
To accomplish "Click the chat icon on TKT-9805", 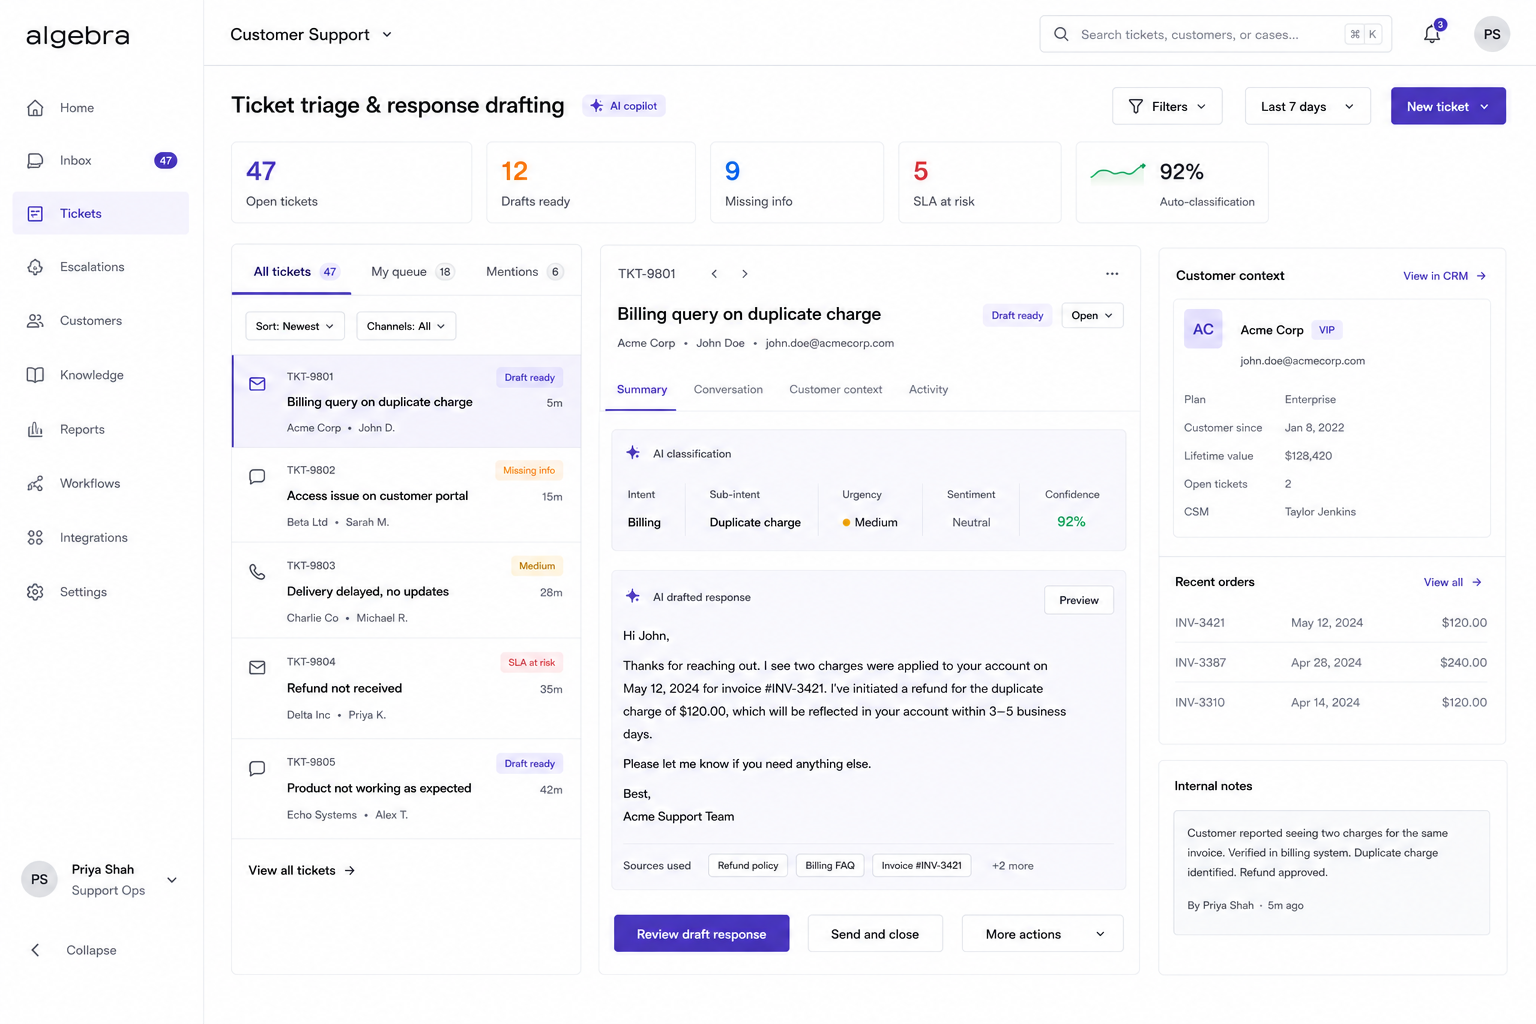I will point(257,769).
